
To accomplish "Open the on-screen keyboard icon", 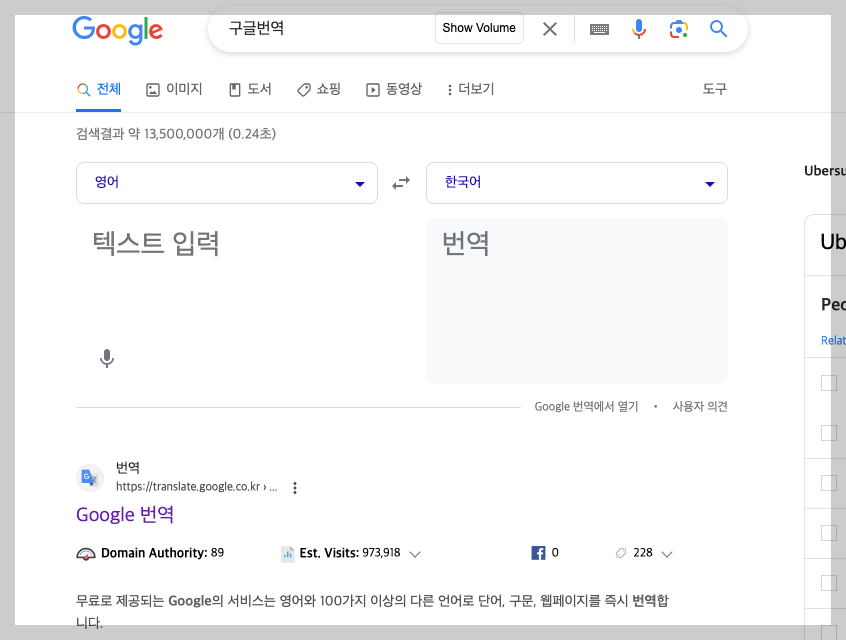I will pos(599,29).
